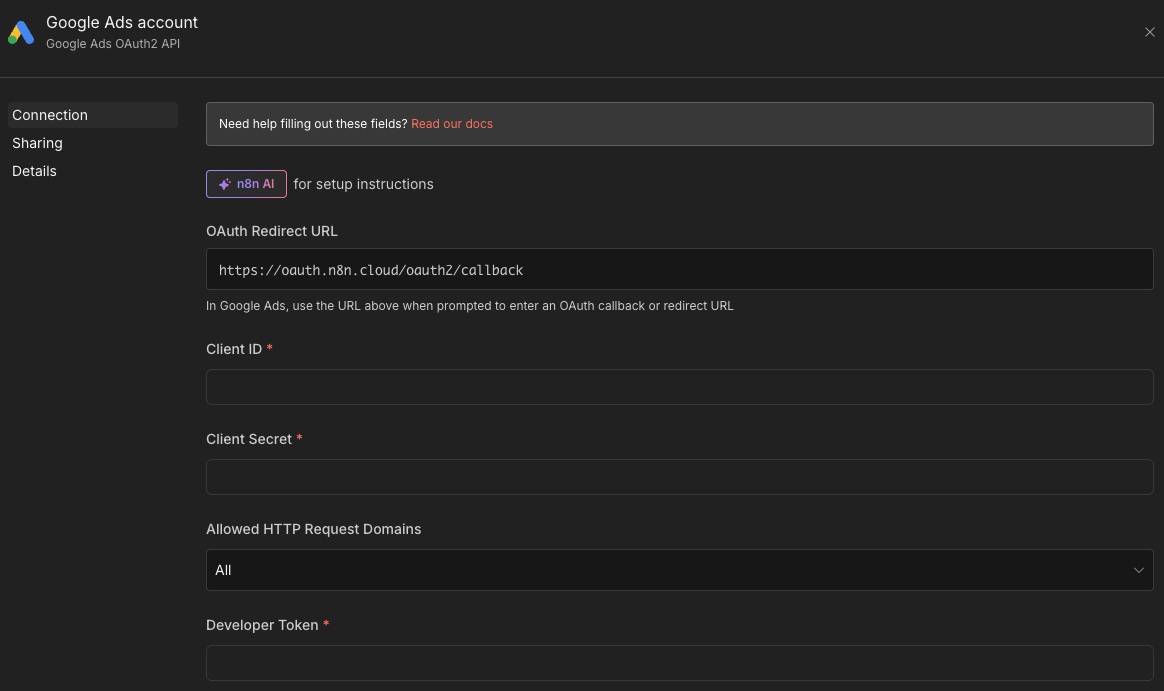Click the n8n AI setup button
1164x691 pixels.
coord(246,184)
